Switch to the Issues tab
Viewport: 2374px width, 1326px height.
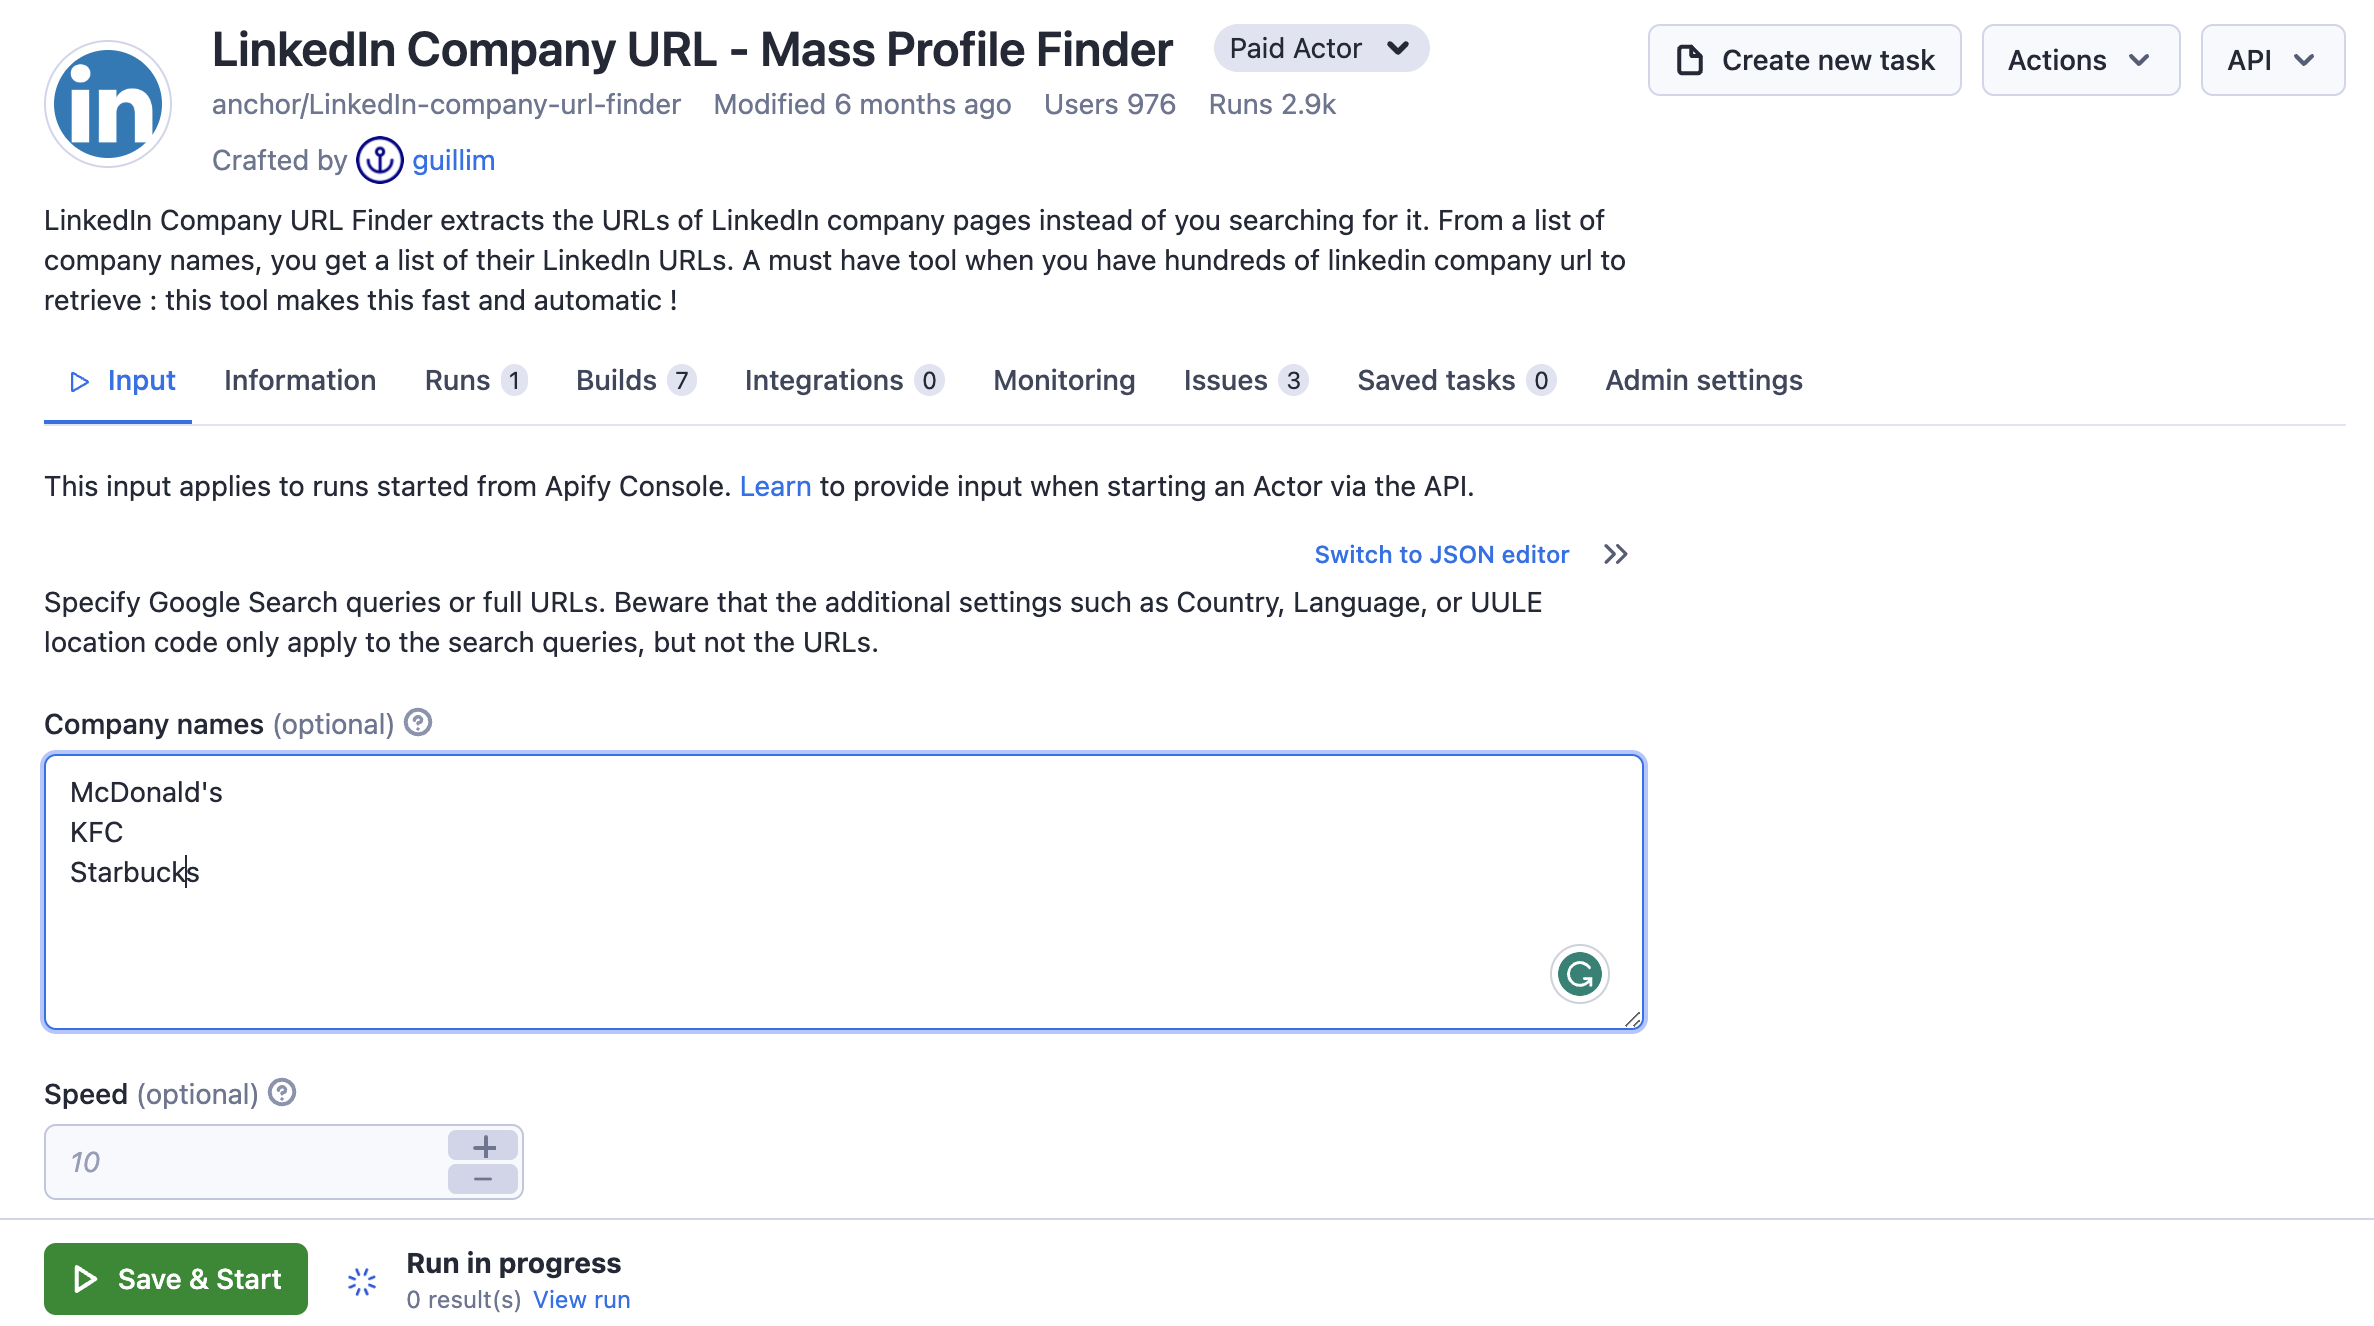tap(1244, 380)
